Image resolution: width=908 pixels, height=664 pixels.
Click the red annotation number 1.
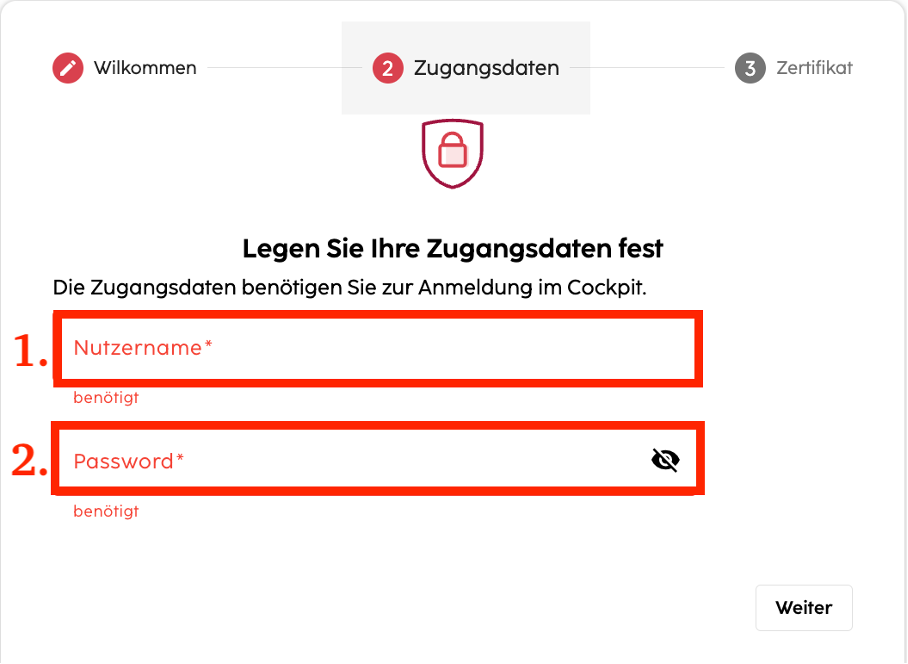pyautogui.click(x=30, y=351)
